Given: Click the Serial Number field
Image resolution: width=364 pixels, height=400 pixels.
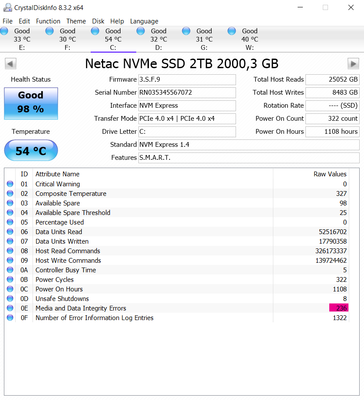Looking at the screenshot, I should pos(187,92).
